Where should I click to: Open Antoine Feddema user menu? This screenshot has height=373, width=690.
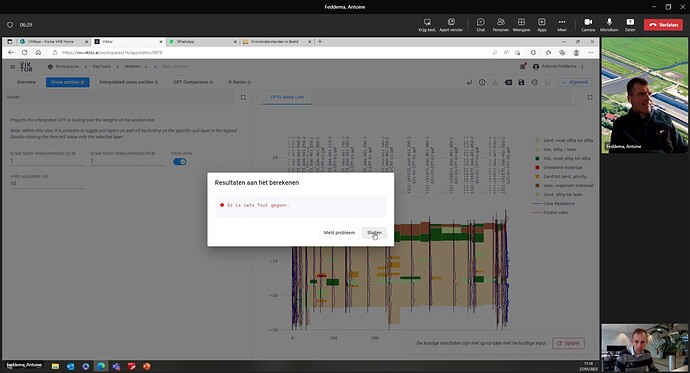pos(554,66)
